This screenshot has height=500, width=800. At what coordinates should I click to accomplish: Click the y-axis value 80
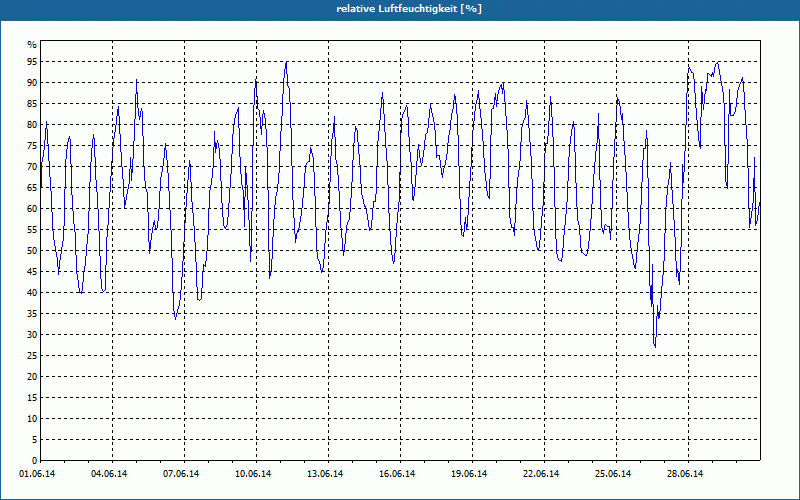[x=32, y=124]
